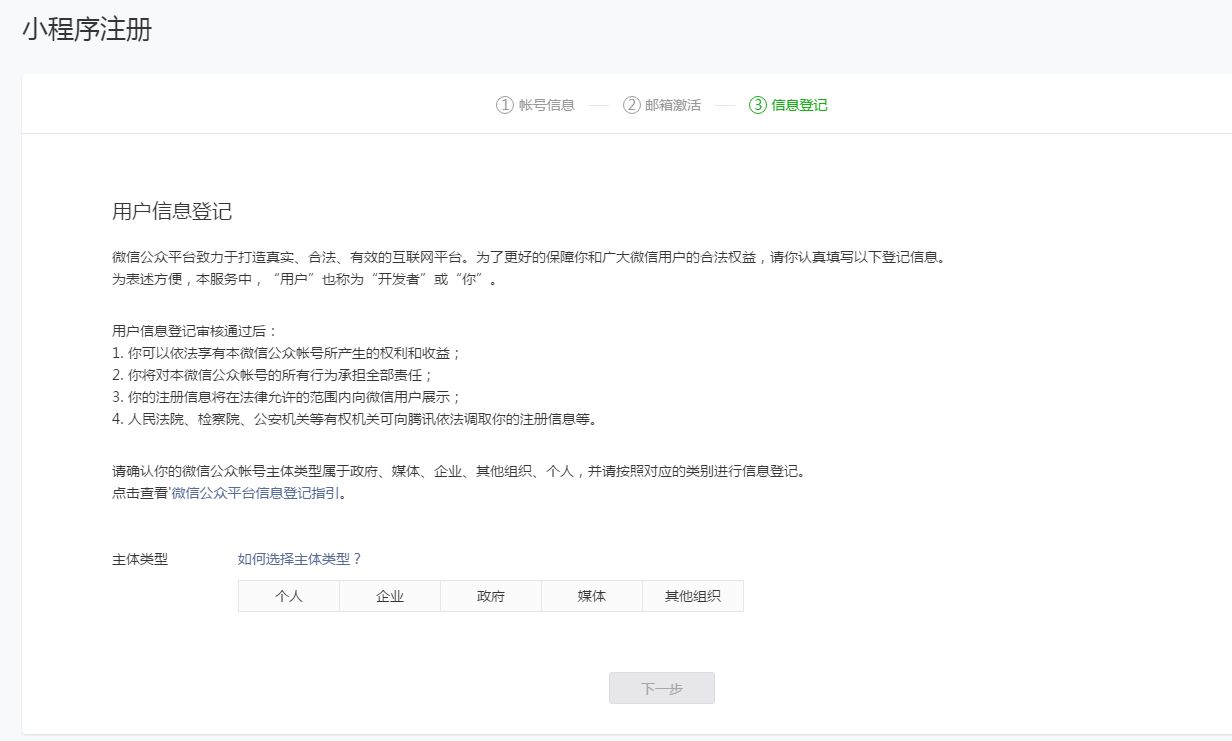Click the 下一步 next step button
Screen dimensions: 1232x741
coord(661,687)
